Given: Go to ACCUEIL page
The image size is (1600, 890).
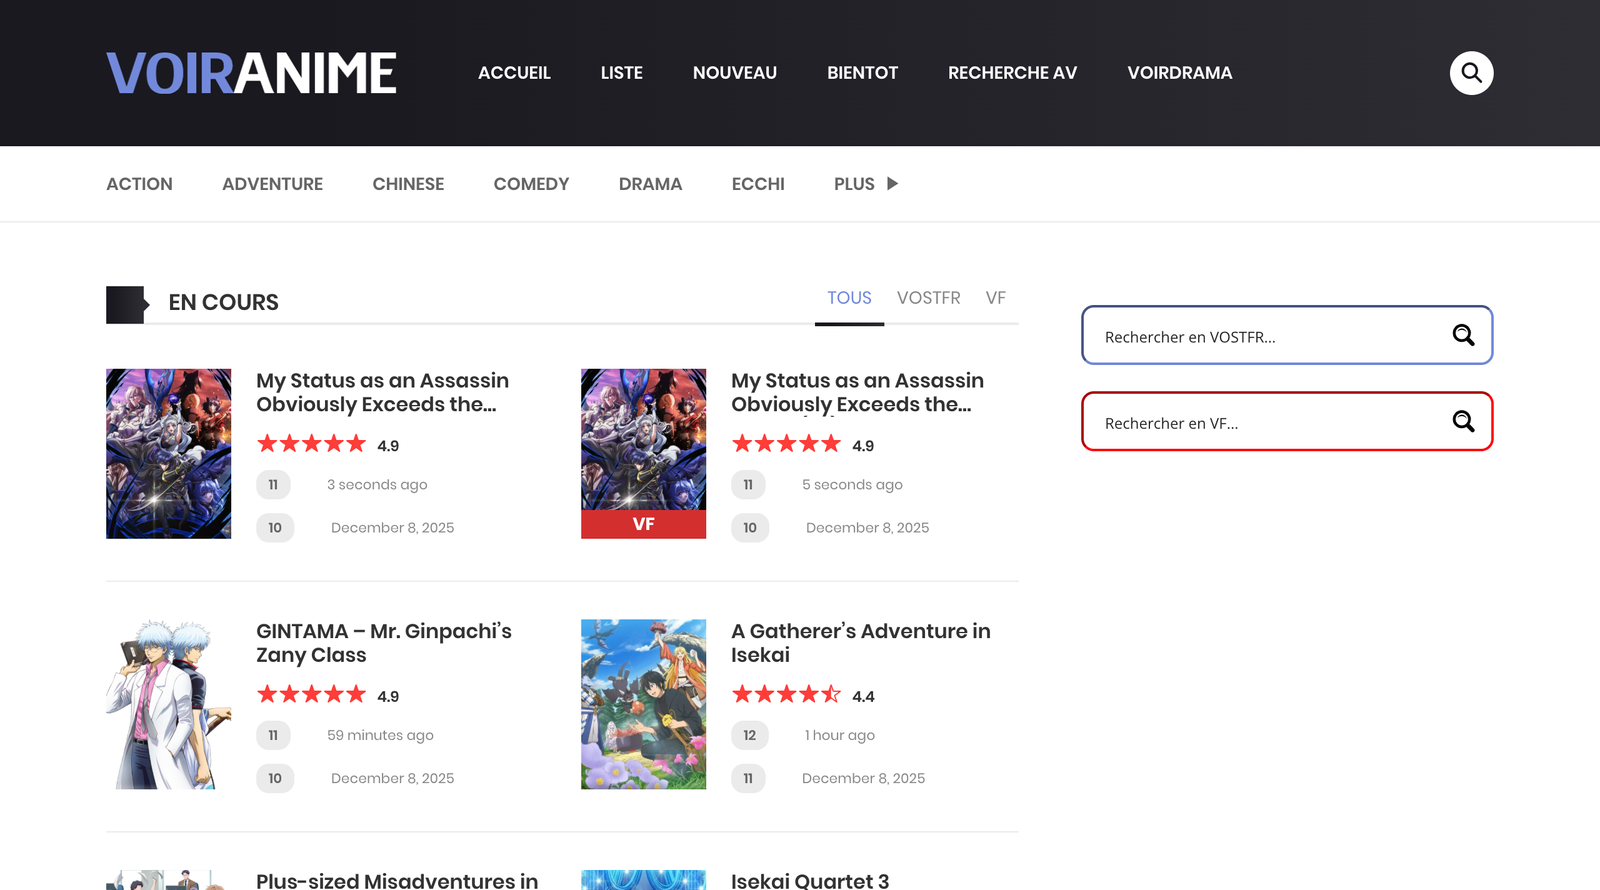Looking at the screenshot, I should click(514, 73).
